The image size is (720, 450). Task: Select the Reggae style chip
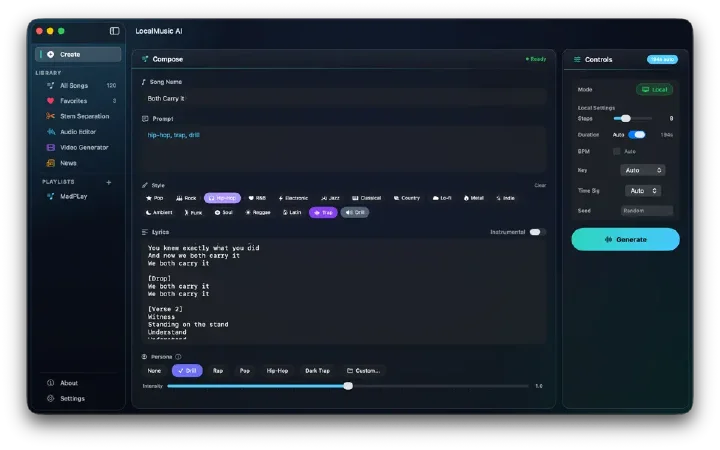coord(258,213)
